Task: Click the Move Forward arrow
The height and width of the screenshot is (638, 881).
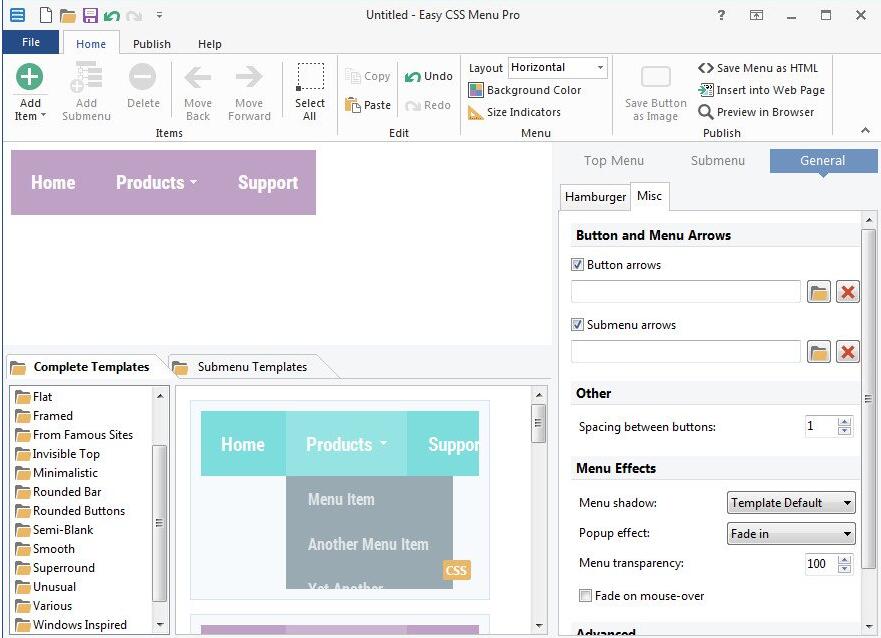Action: coord(249,77)
